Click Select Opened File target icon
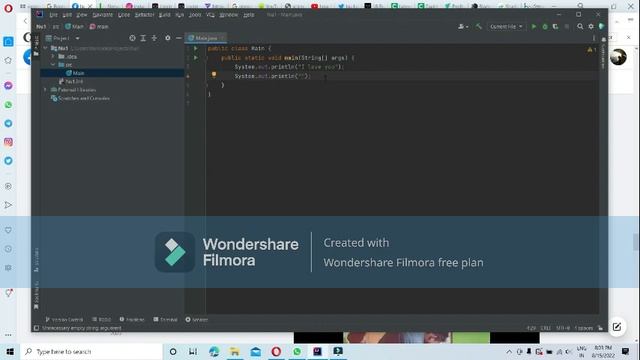The width and height of the screenshot is (640, 360). (x=132, y=38)
